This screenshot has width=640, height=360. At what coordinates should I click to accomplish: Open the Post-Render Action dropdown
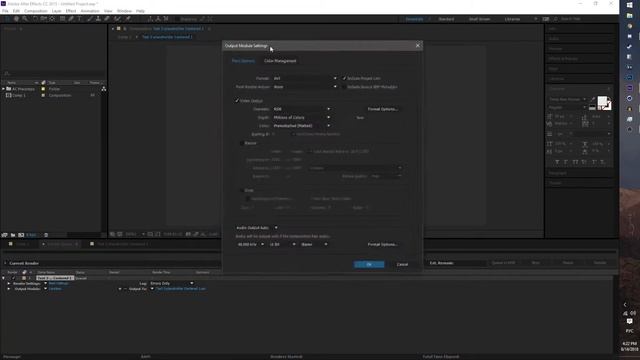click(305, 87)
